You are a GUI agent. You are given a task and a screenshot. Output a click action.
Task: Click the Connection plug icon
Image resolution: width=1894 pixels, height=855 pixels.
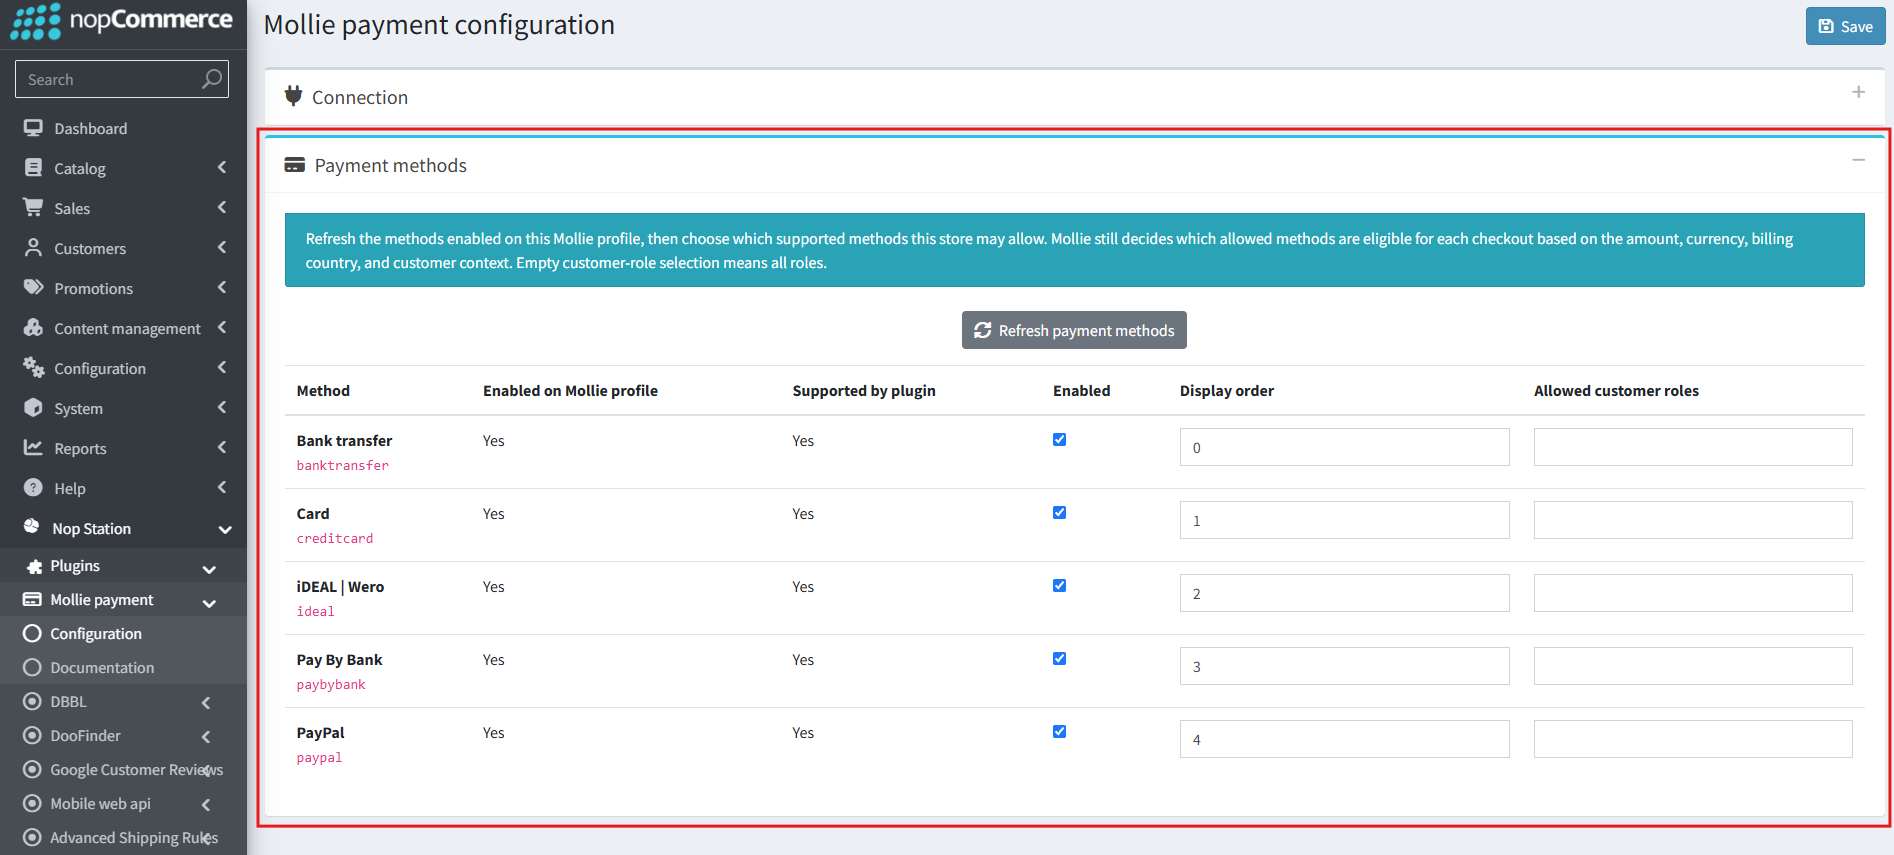[293, 96]
